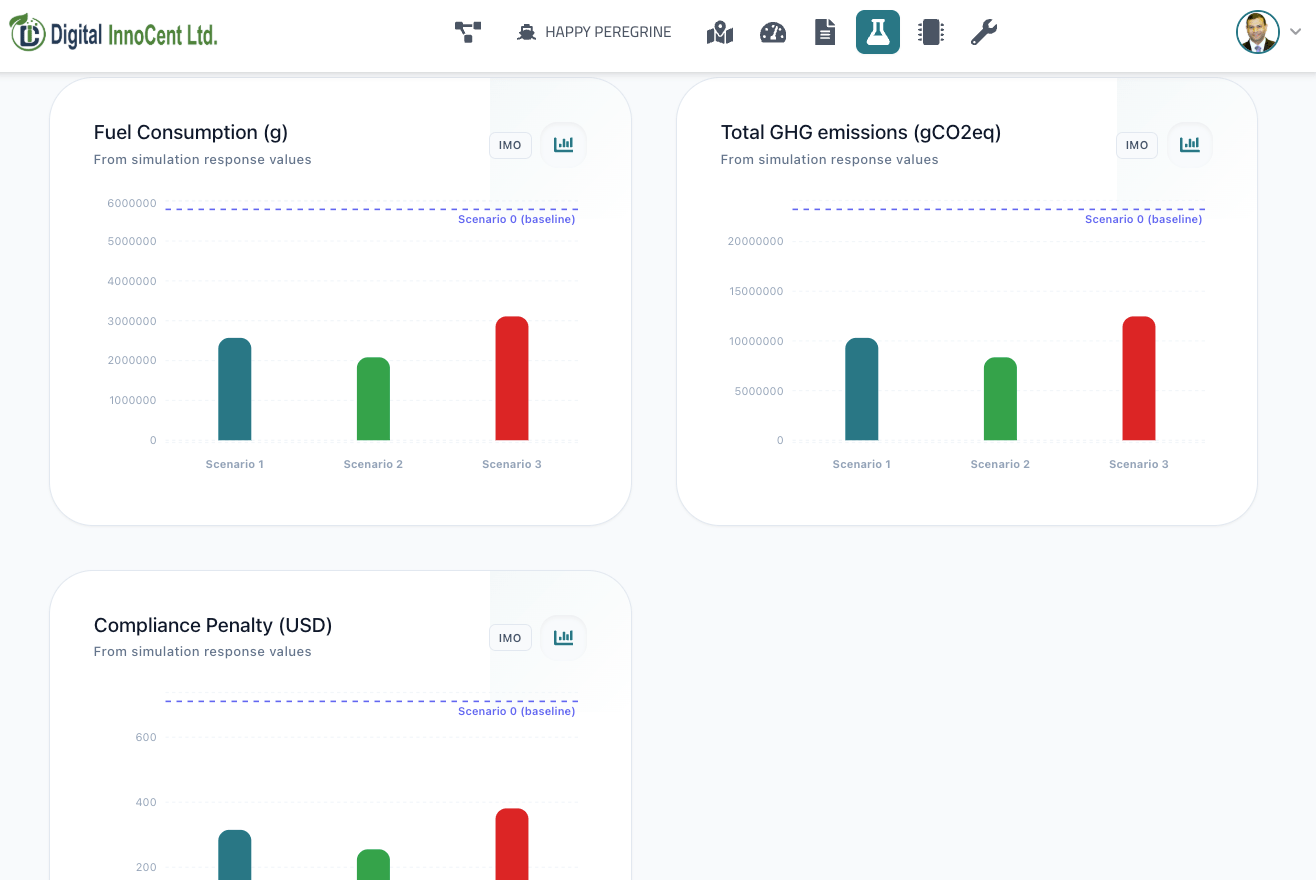This screenshot has width=1316, height=880.
Task: Switch Fuel Consumption chart type button
Action: pyautogui.click(x=564, y=145)
